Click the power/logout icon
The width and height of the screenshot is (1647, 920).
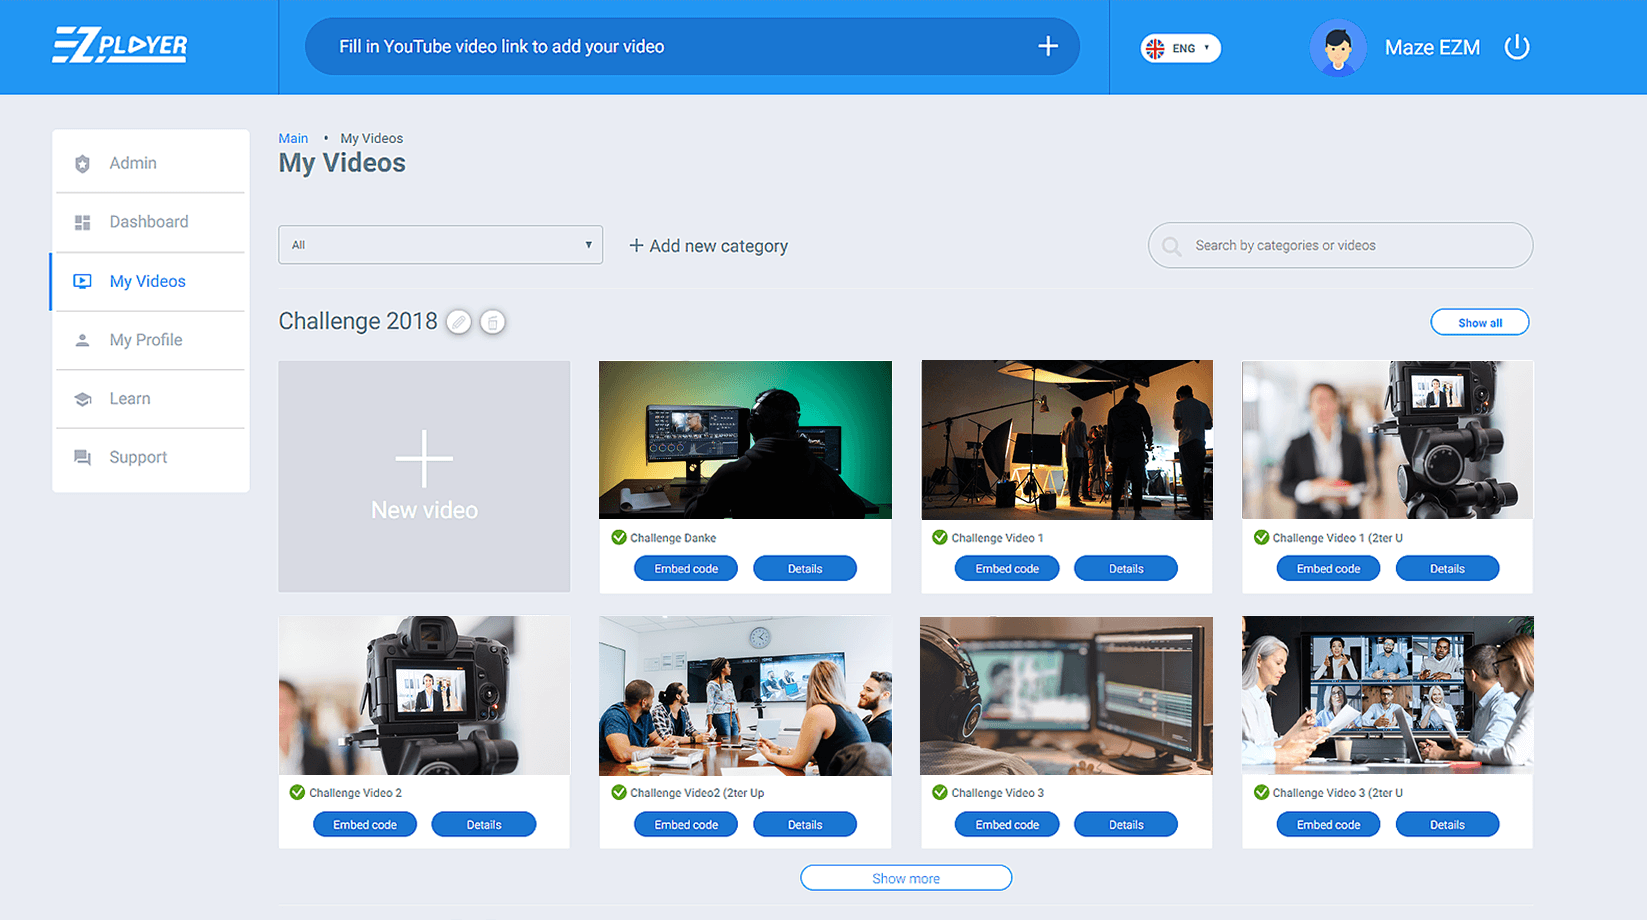(x=1516, y=46)
